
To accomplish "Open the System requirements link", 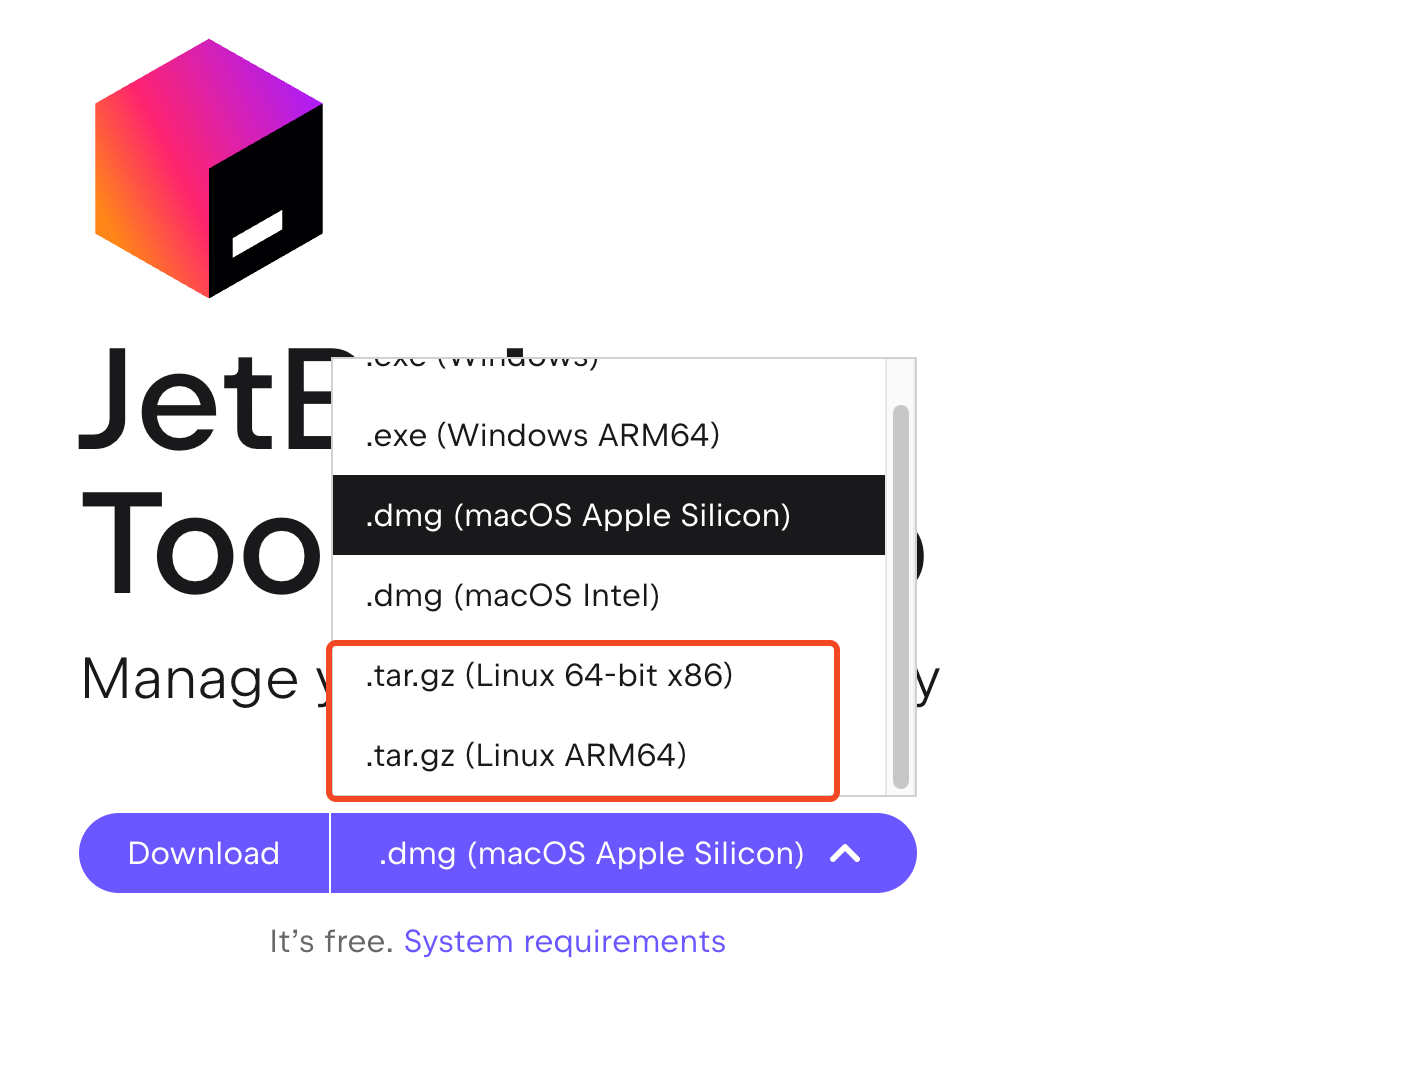I will 564,942.
